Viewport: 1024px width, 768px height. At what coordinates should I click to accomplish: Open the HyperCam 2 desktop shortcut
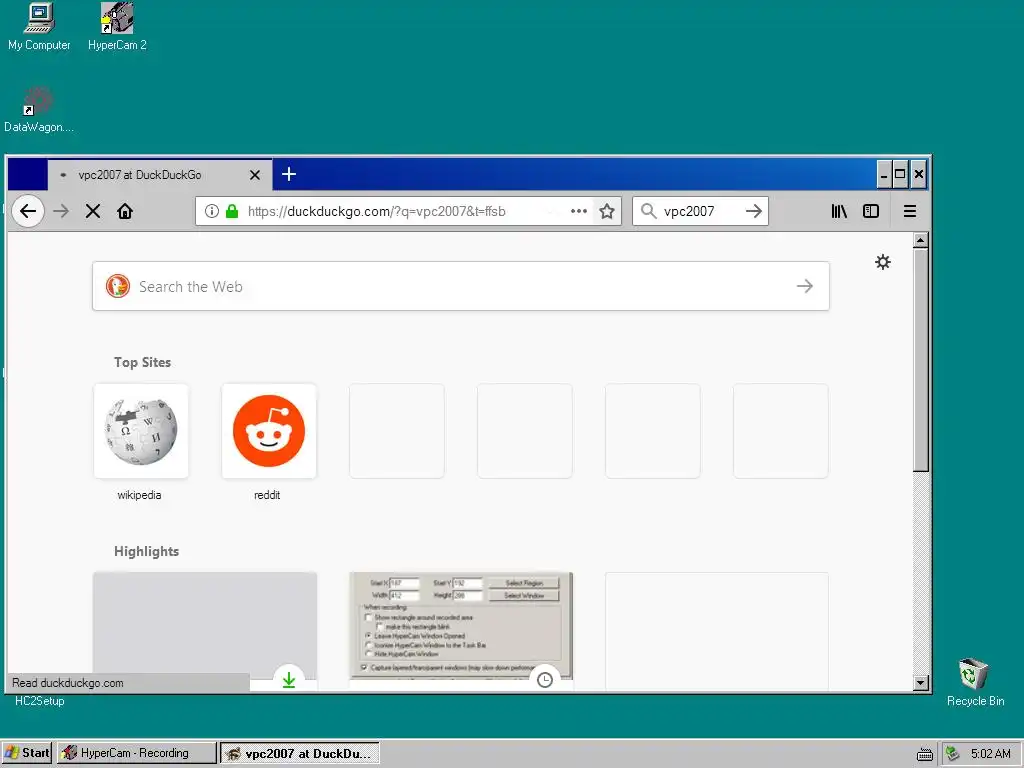(x=118, y=26)
